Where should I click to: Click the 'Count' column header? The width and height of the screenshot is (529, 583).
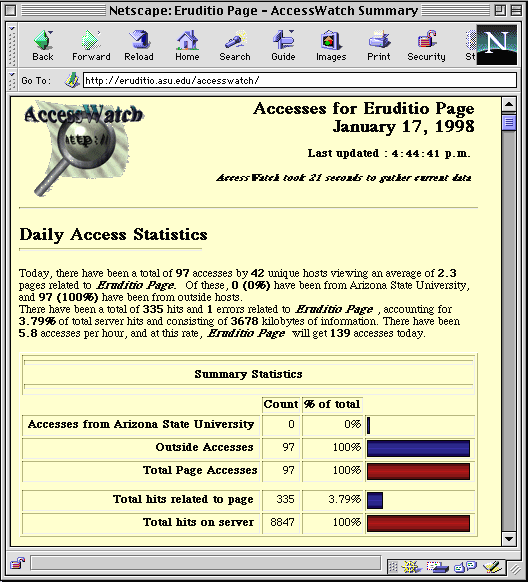[281, 404]
